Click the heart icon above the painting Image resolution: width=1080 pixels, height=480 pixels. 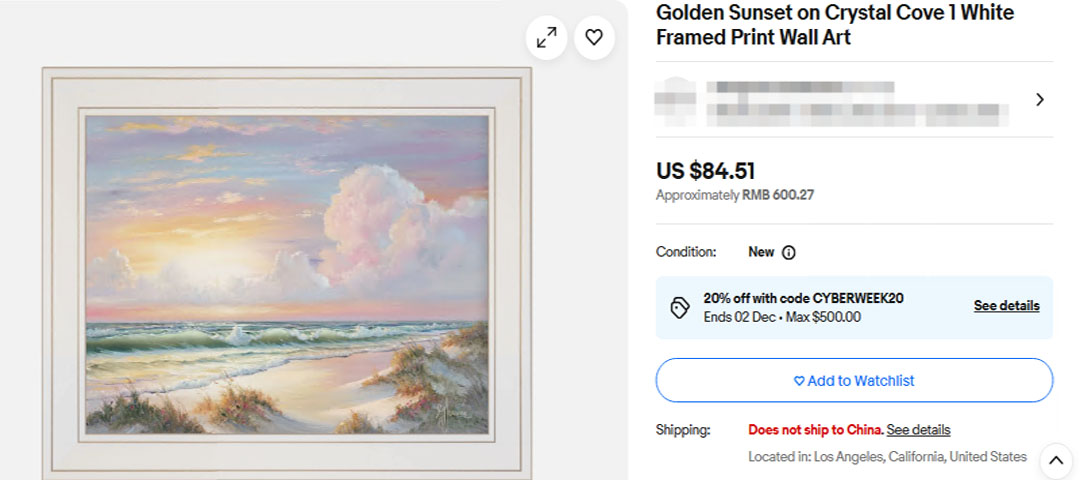(x=594, y=38)
